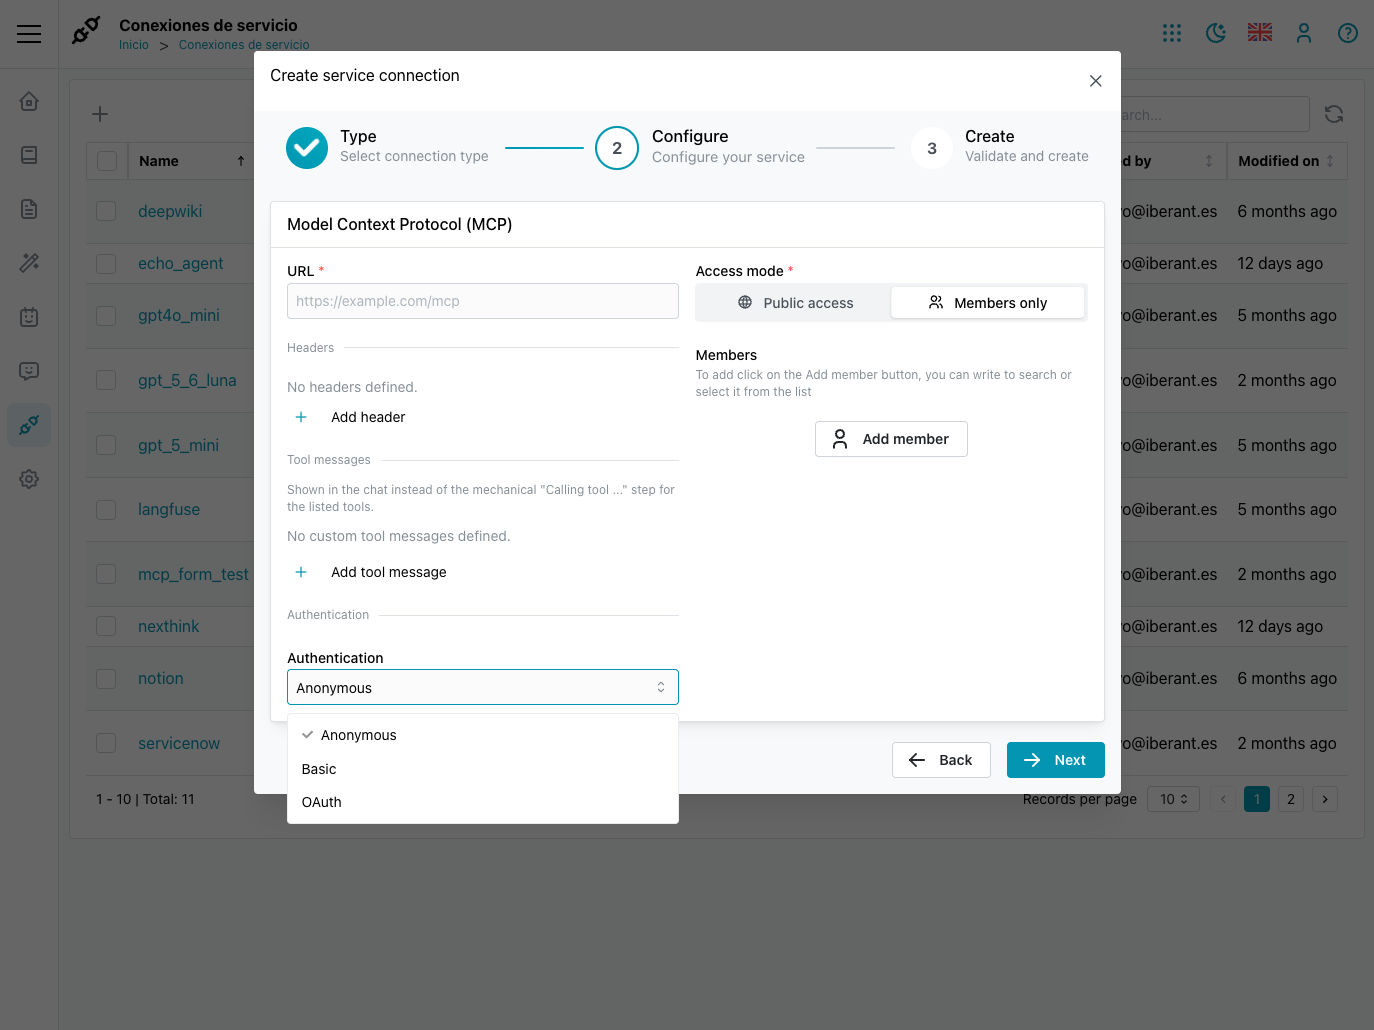Go to page 2 of table
Image resolution: width=1374 pixels, height=1030 pixels.
tap(1291, 799)
